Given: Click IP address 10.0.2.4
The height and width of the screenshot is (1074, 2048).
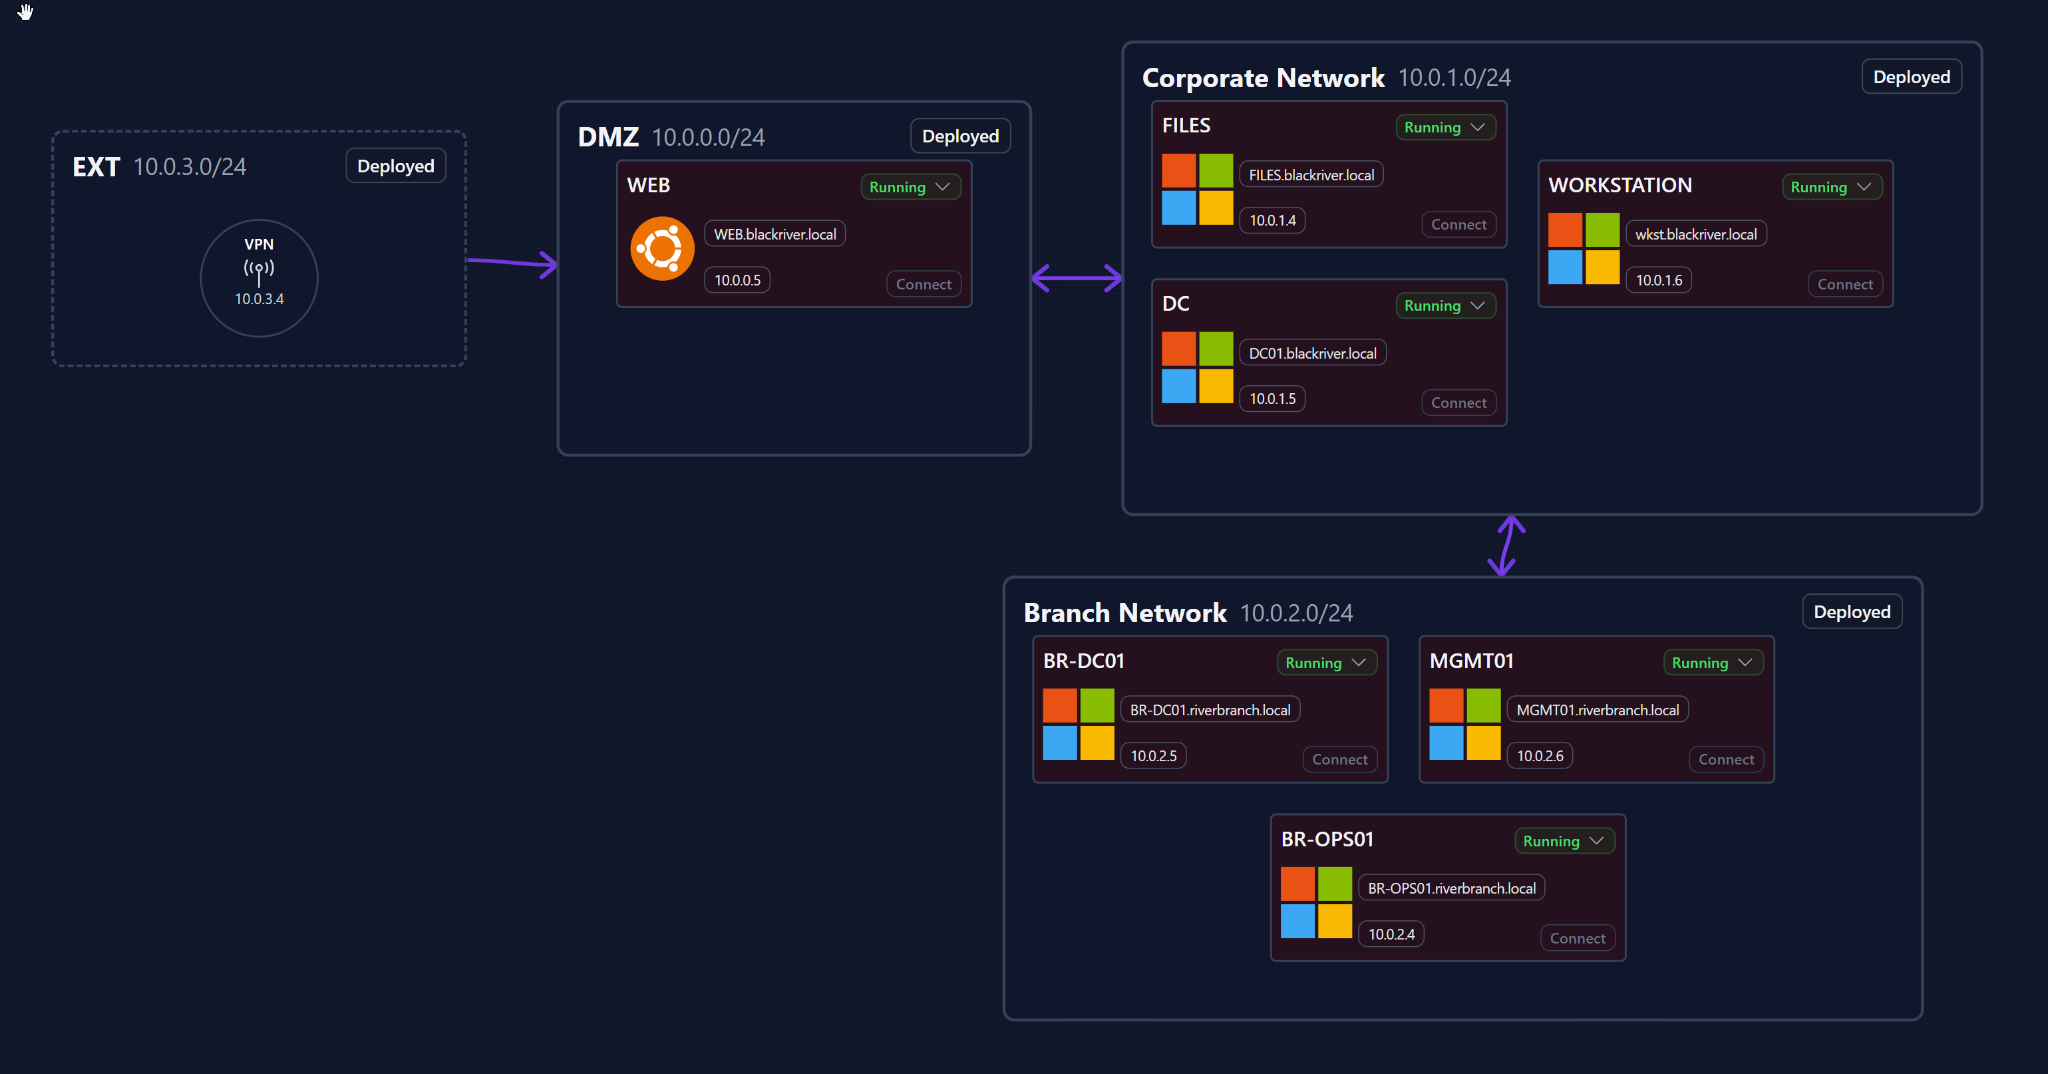Looking at the screenshot, I should pyautogui.click(x=1392, y=934).
